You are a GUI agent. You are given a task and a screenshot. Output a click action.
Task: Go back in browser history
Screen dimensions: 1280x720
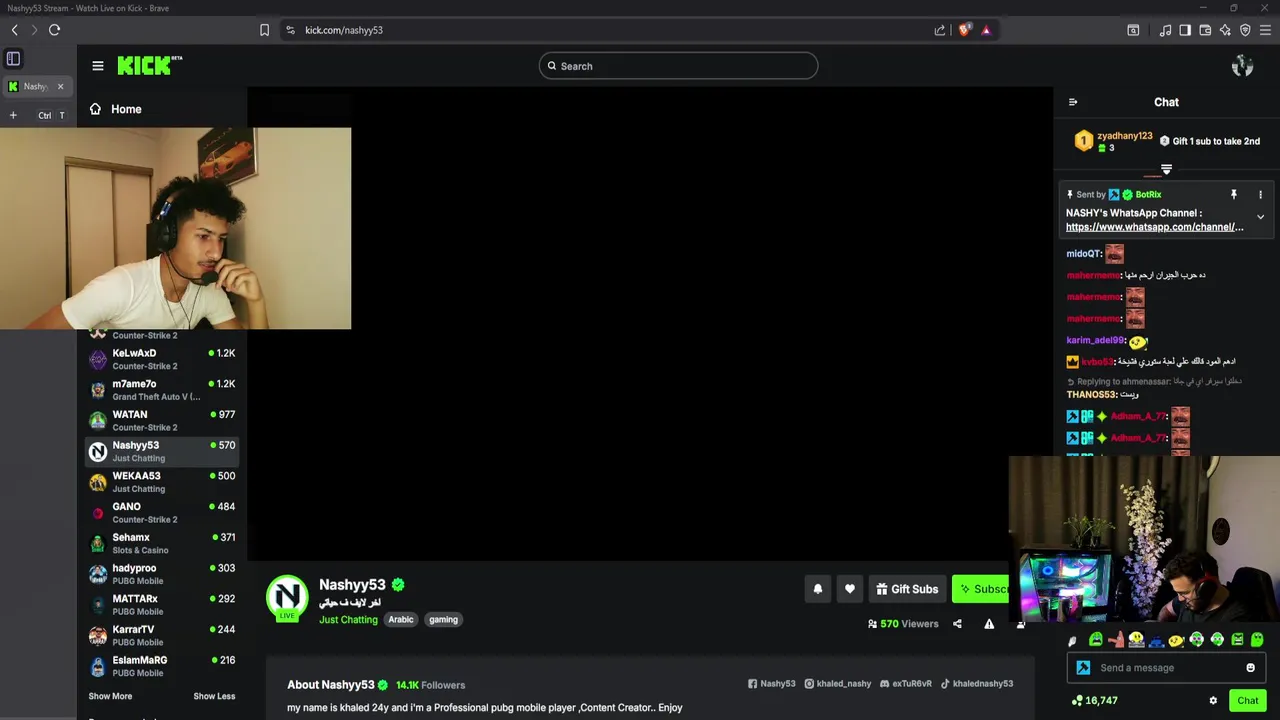(14, 30)
